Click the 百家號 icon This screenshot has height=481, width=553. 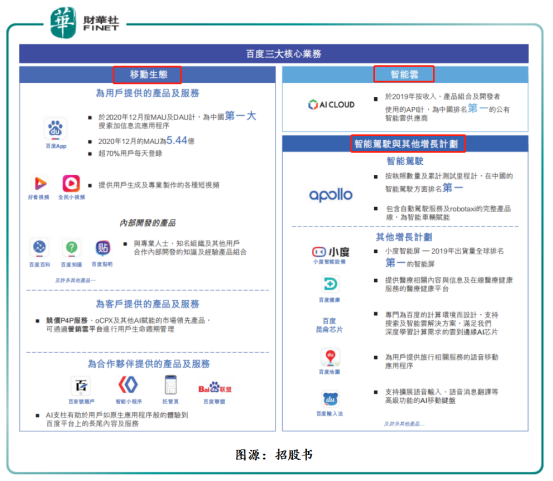pyautogui.click(x=81, y=386)
